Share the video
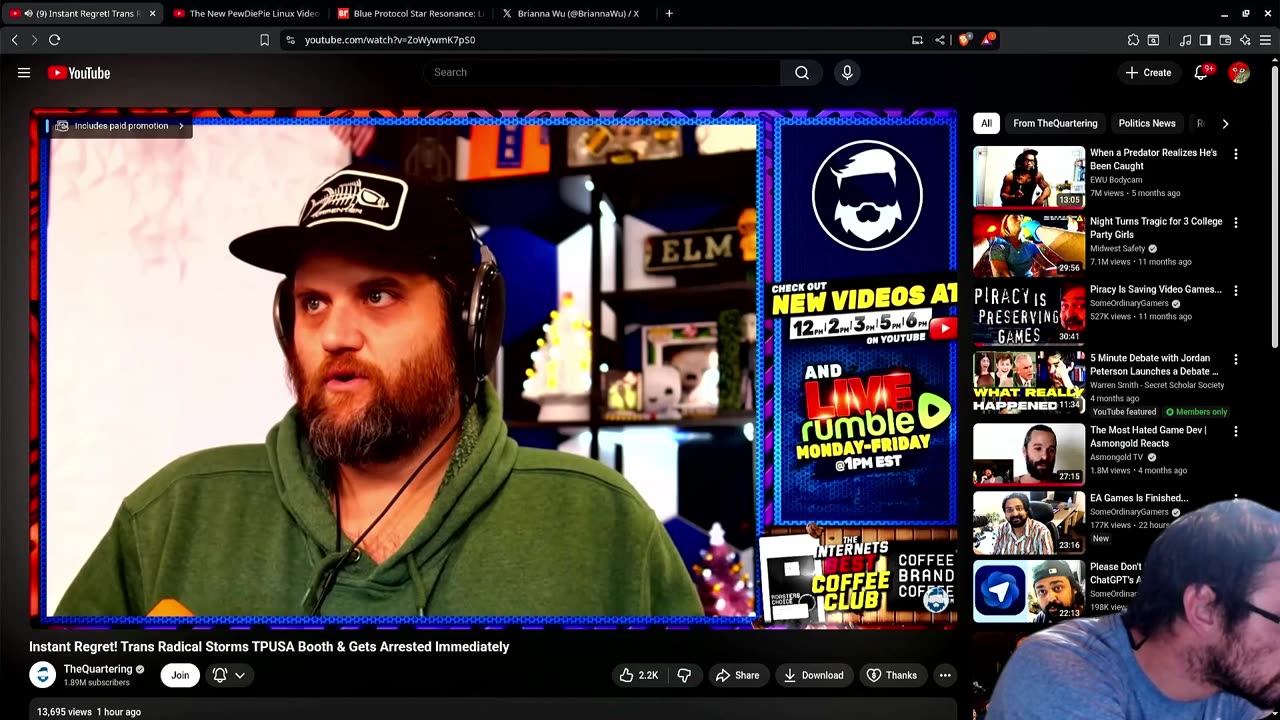This screenshot has width=1280, height=720. click(737, 675)
